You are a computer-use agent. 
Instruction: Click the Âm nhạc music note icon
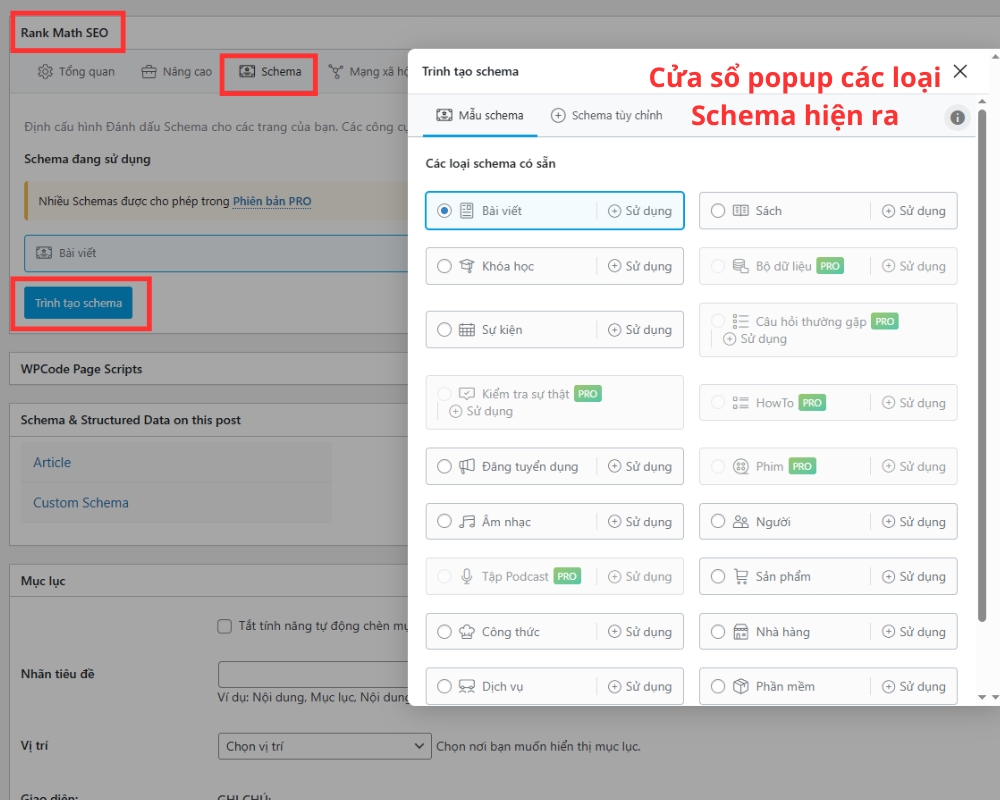[x=467, y=521]
